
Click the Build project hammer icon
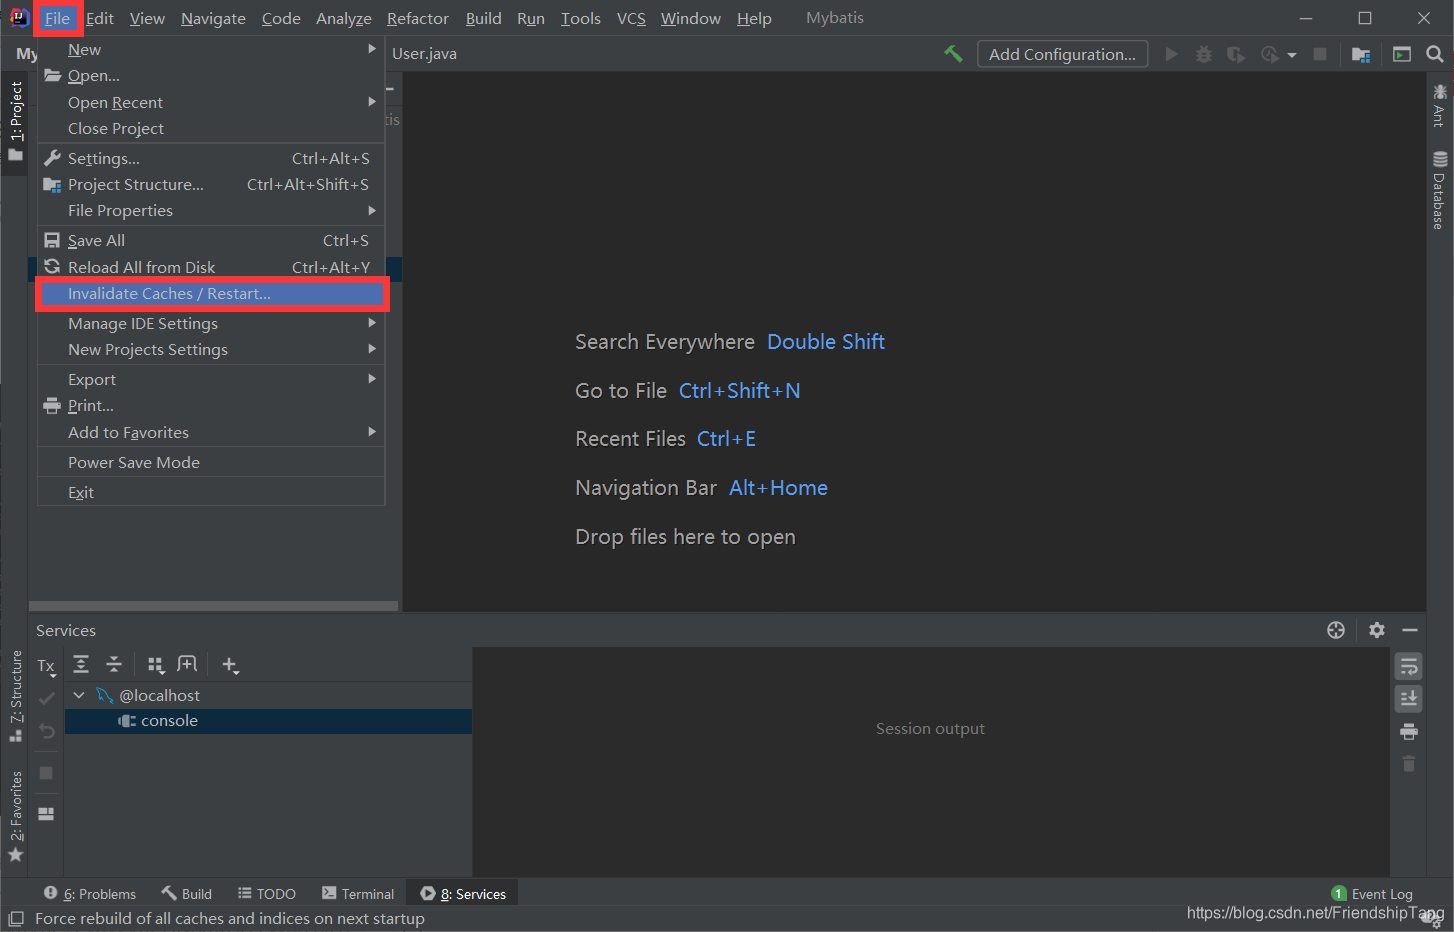(953, 54)
